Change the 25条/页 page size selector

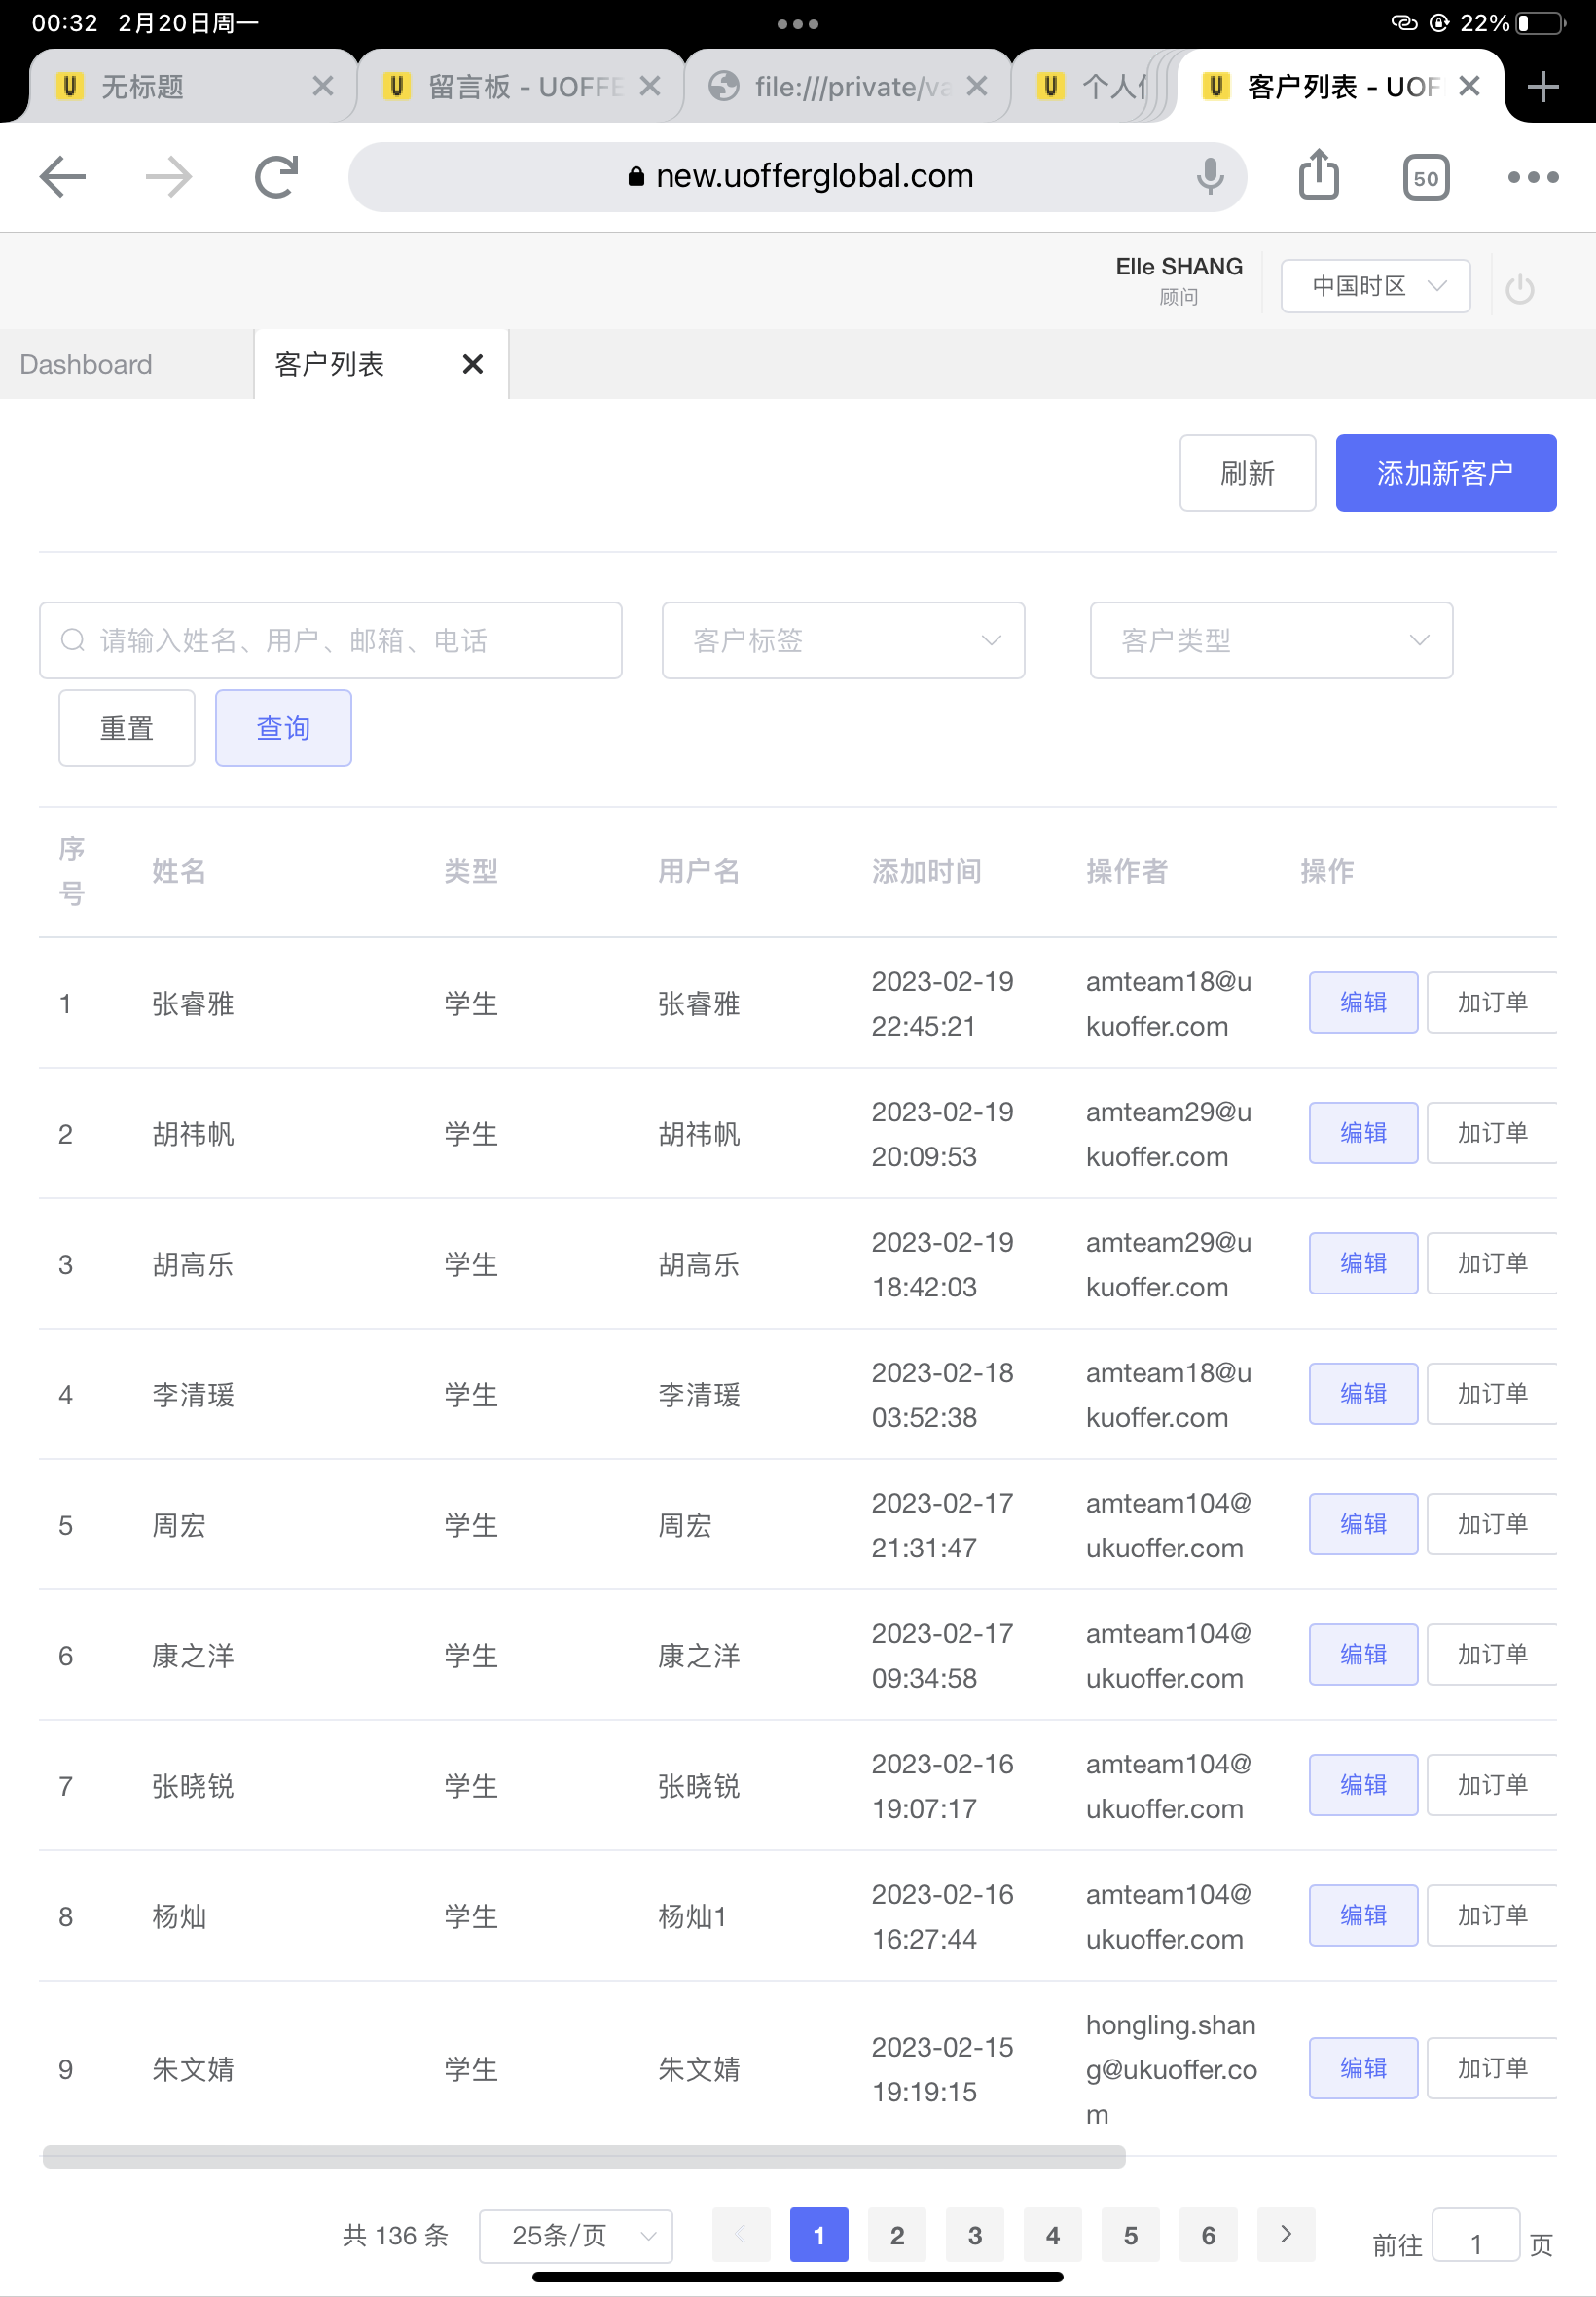[x=576, y=2235]
